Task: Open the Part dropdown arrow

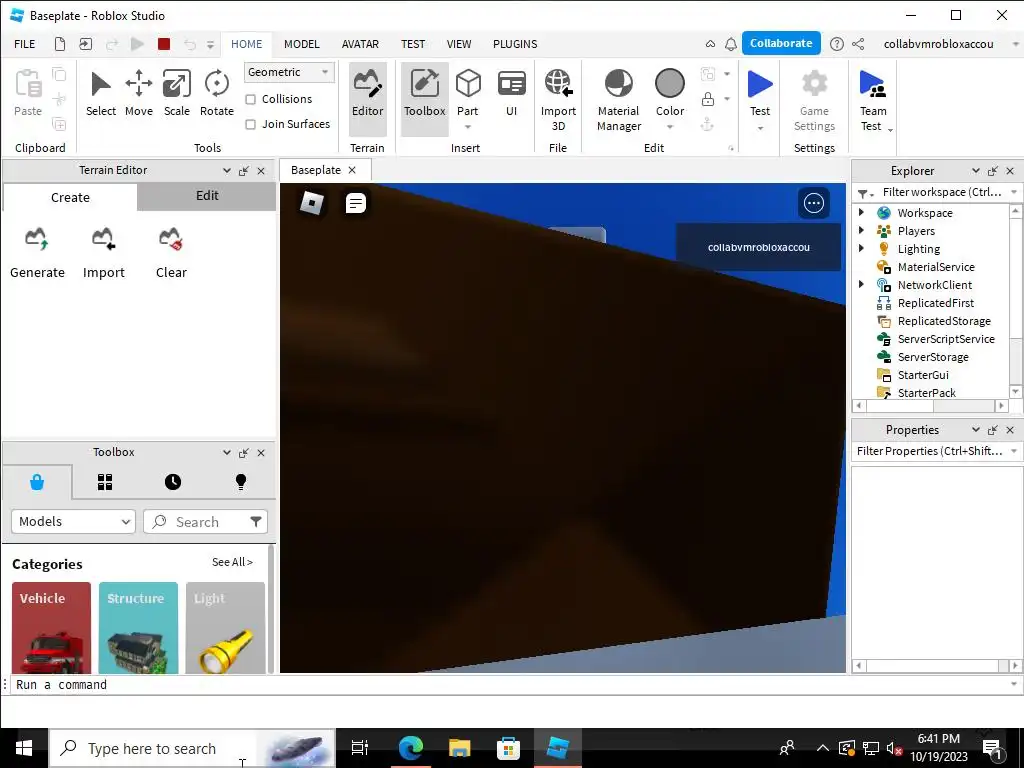Action: (468, 127)
